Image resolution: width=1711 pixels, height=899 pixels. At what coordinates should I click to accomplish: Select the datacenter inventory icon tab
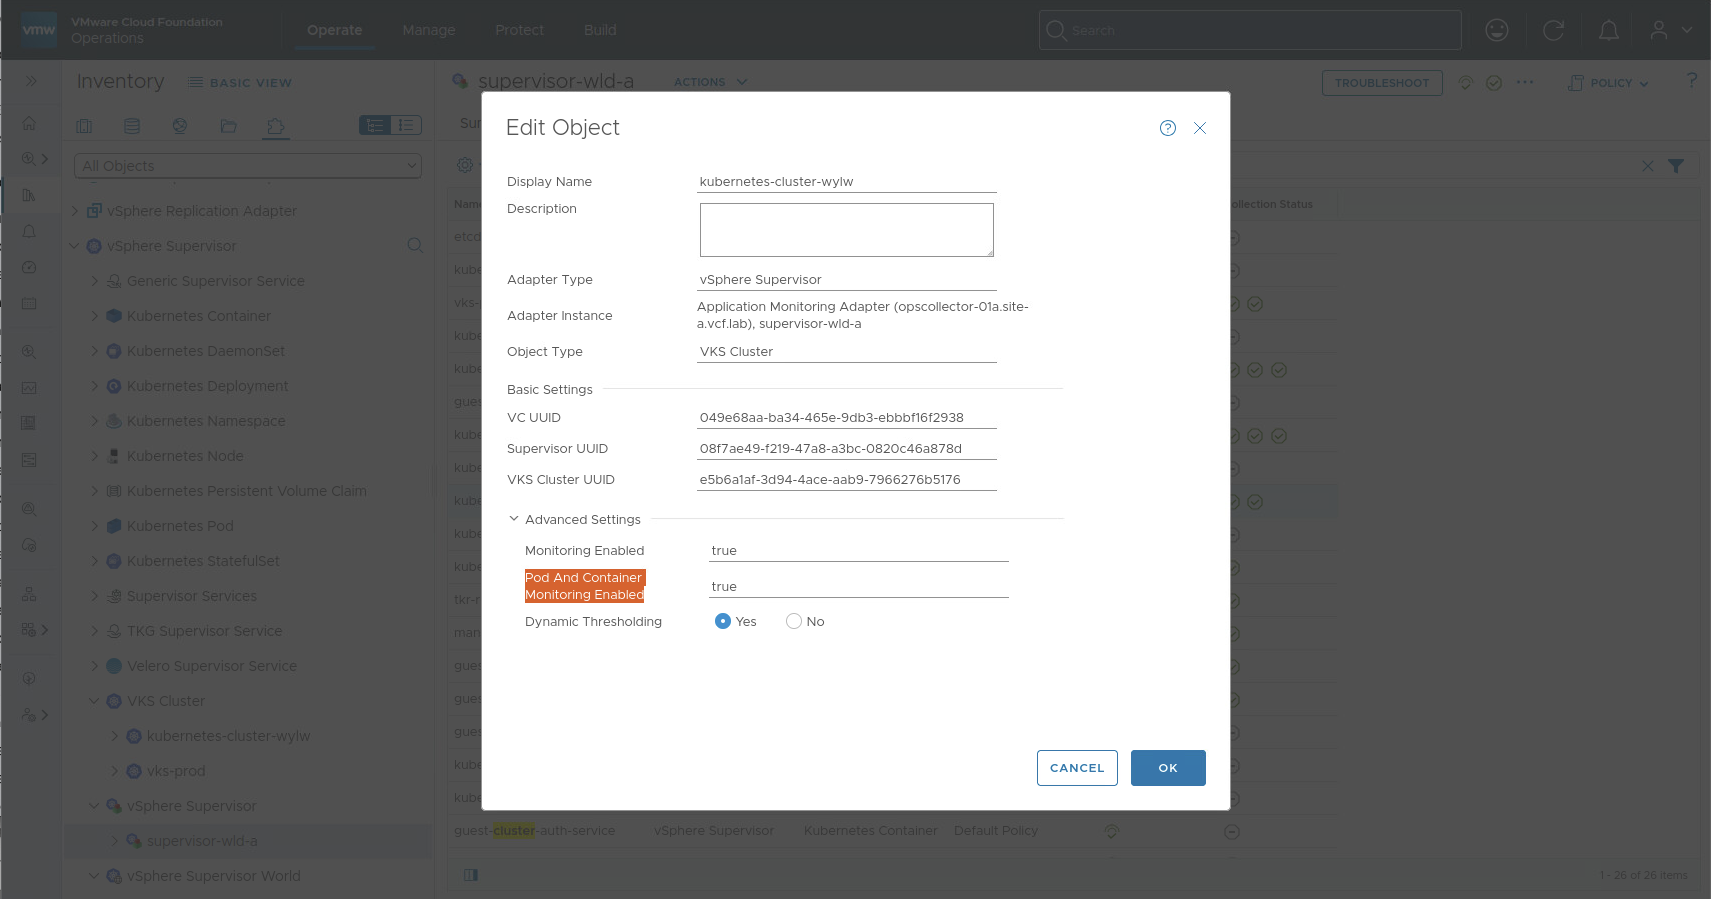pyautogui.click(x=84, y=126)
